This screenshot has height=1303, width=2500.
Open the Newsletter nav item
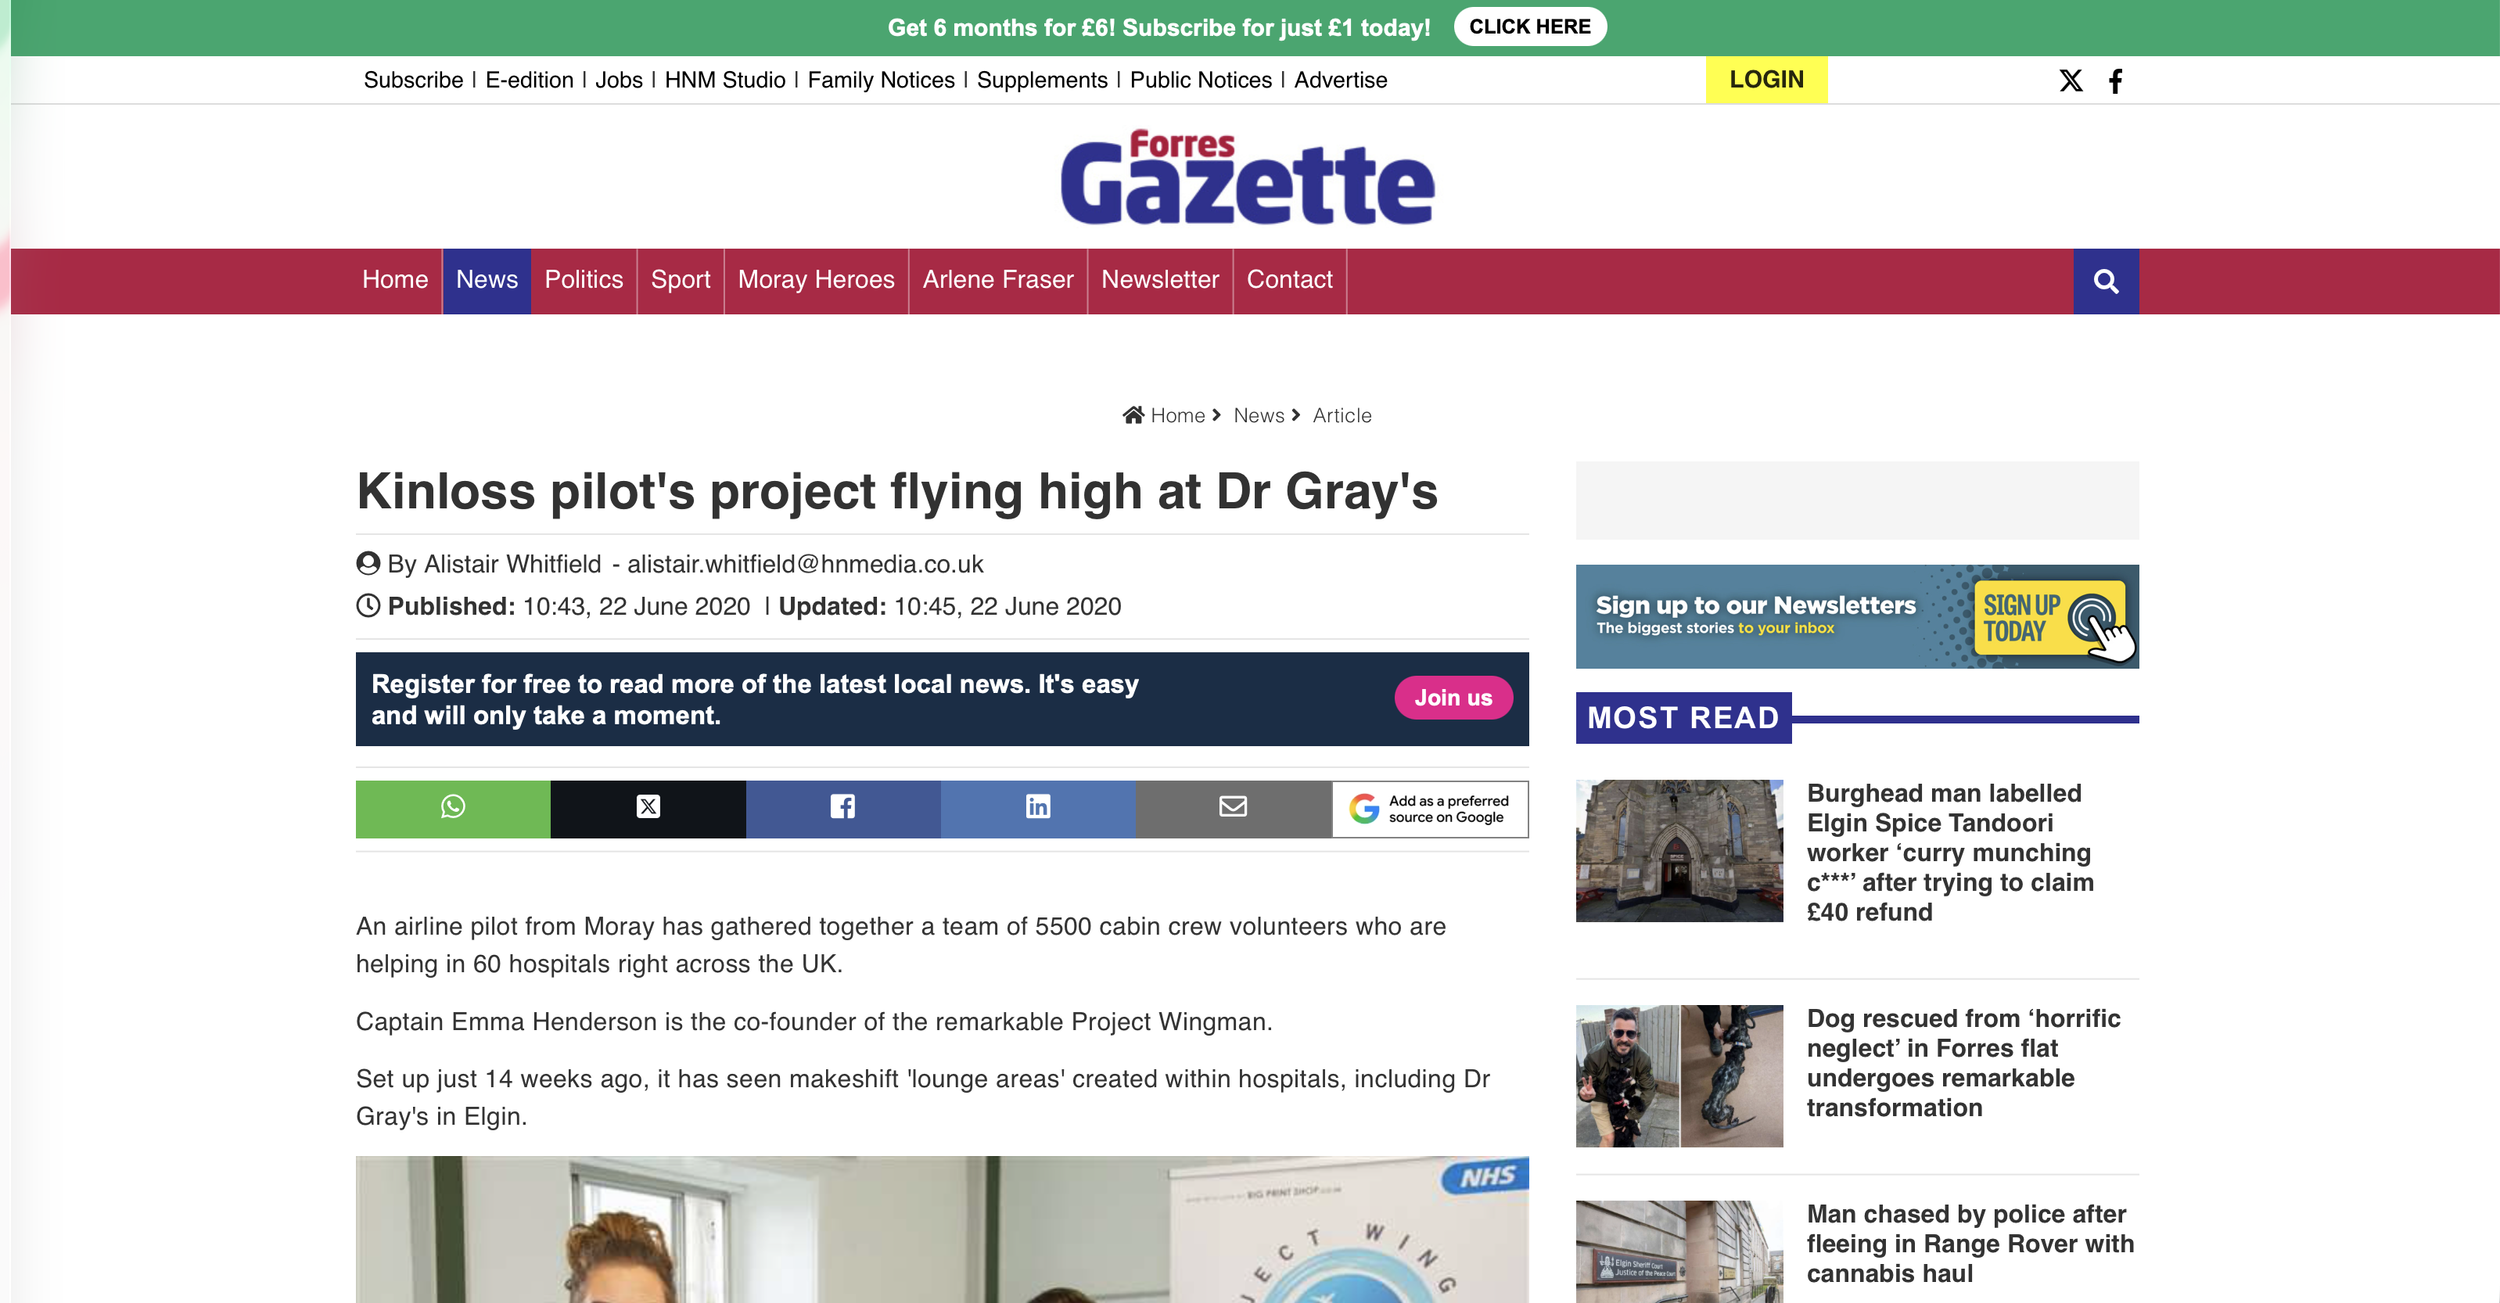[x=1160, y=280]
